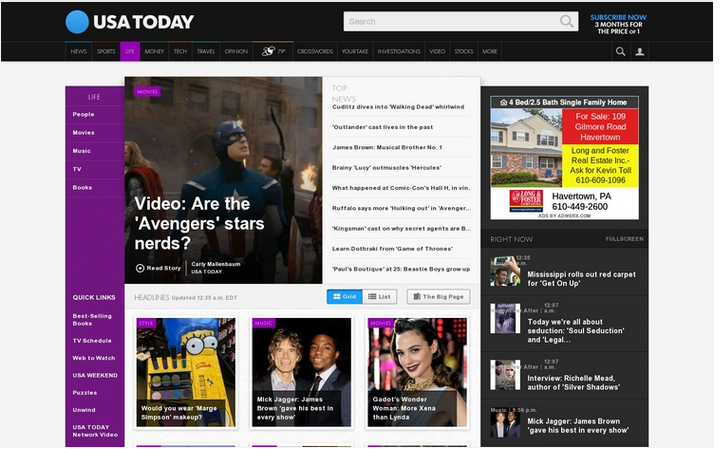The width and height of the screenshot is (720, 449).
Task: Click the Read Story play icon
Action: (x=140, y=268)
